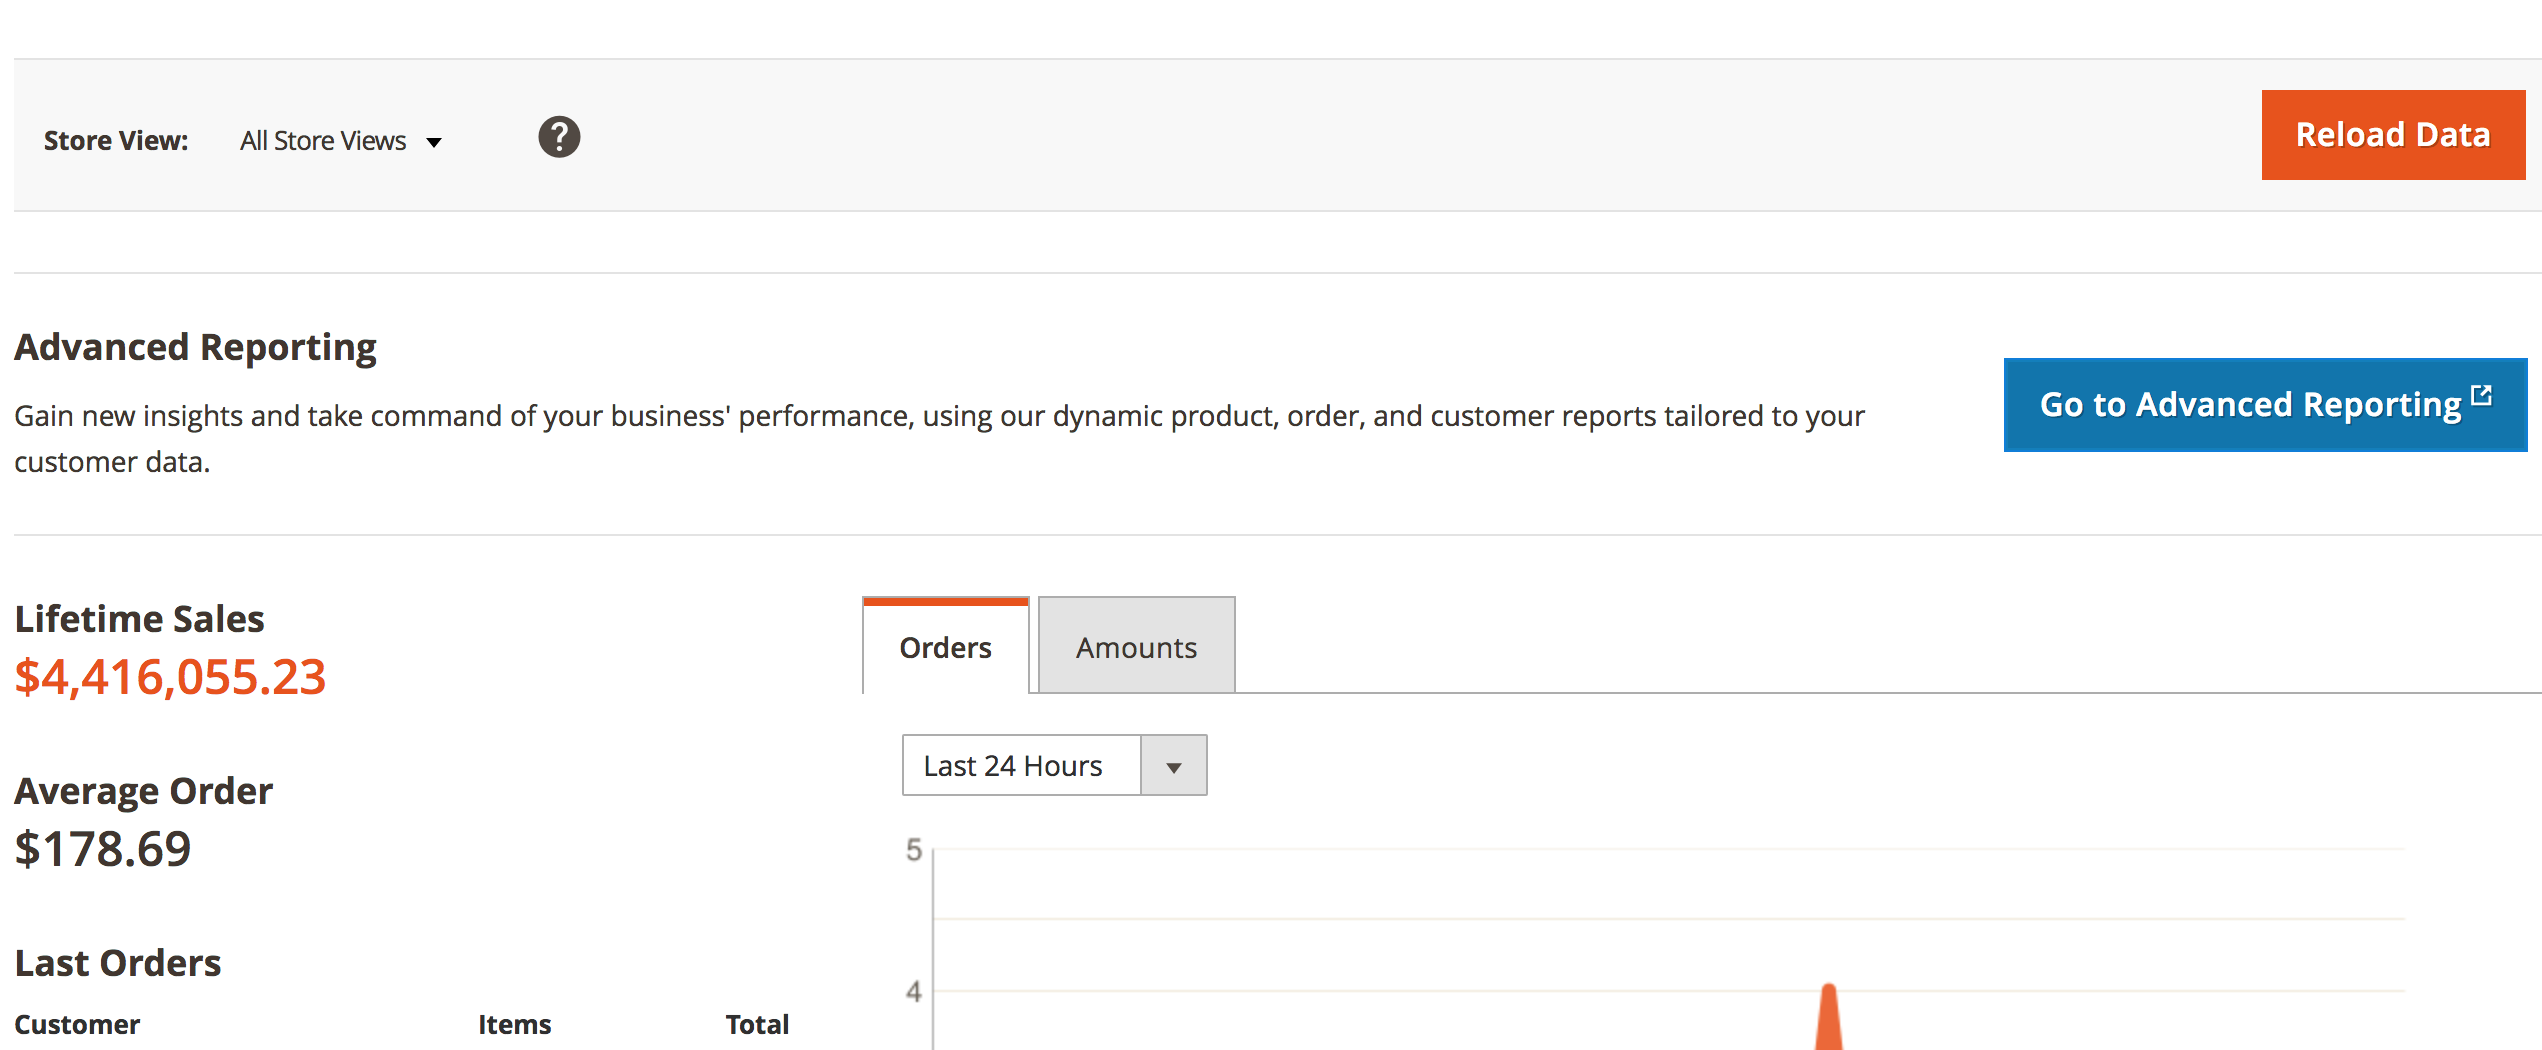Click the Last Orders section title
Viewport: 2542px width, 1050px height.
[x=117, y=962]
